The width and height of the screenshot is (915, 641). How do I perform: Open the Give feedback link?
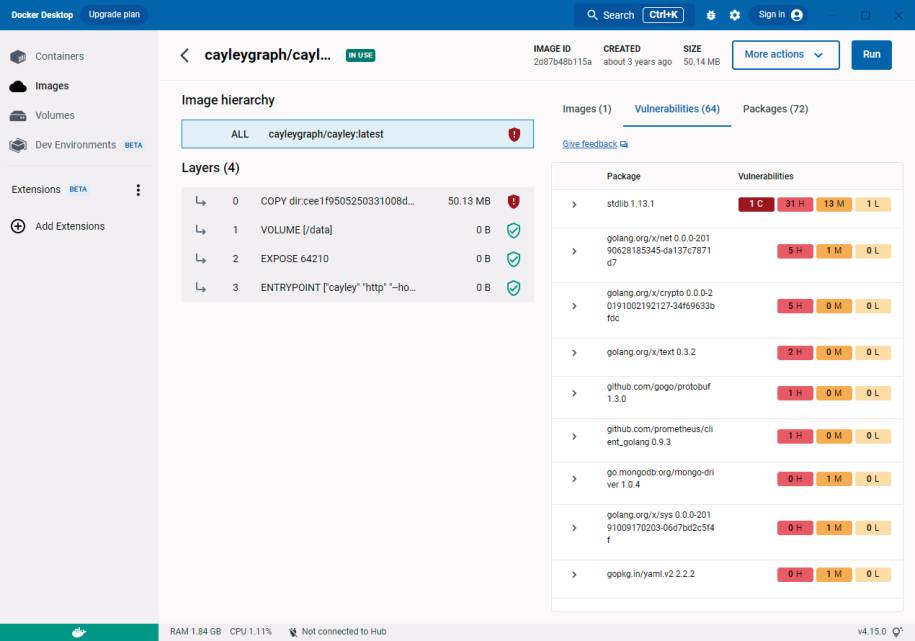[x=589, y=144]
